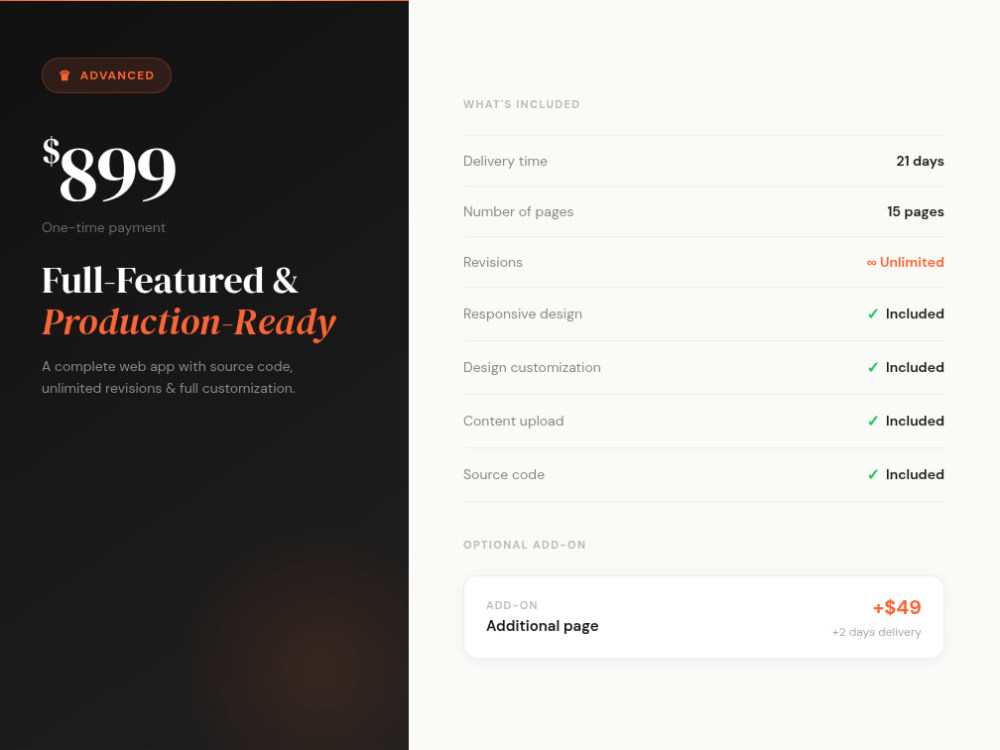Click the 'Design customization' label

pos(532,367)
